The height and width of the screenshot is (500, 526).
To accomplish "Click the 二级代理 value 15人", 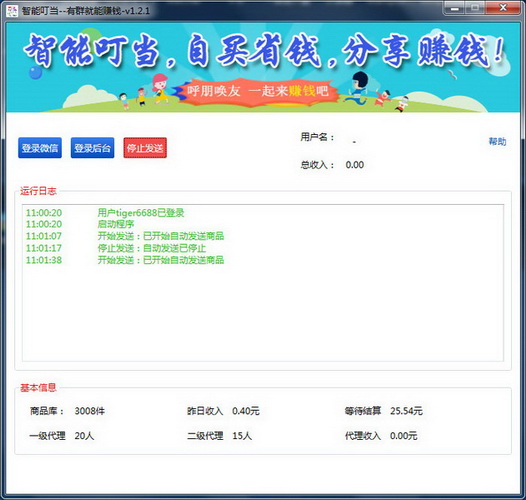I will click(x=242, y=436).
